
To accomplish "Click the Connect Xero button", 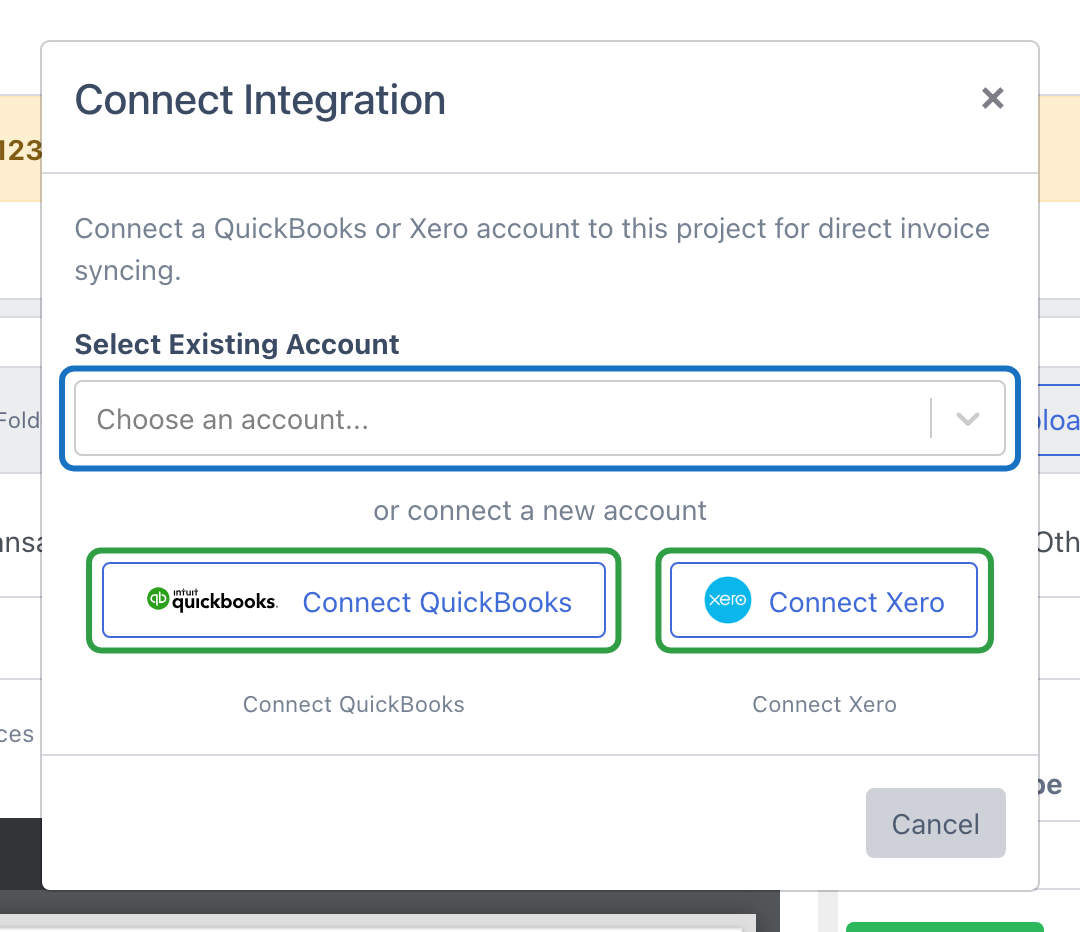I will coord(824,600).
